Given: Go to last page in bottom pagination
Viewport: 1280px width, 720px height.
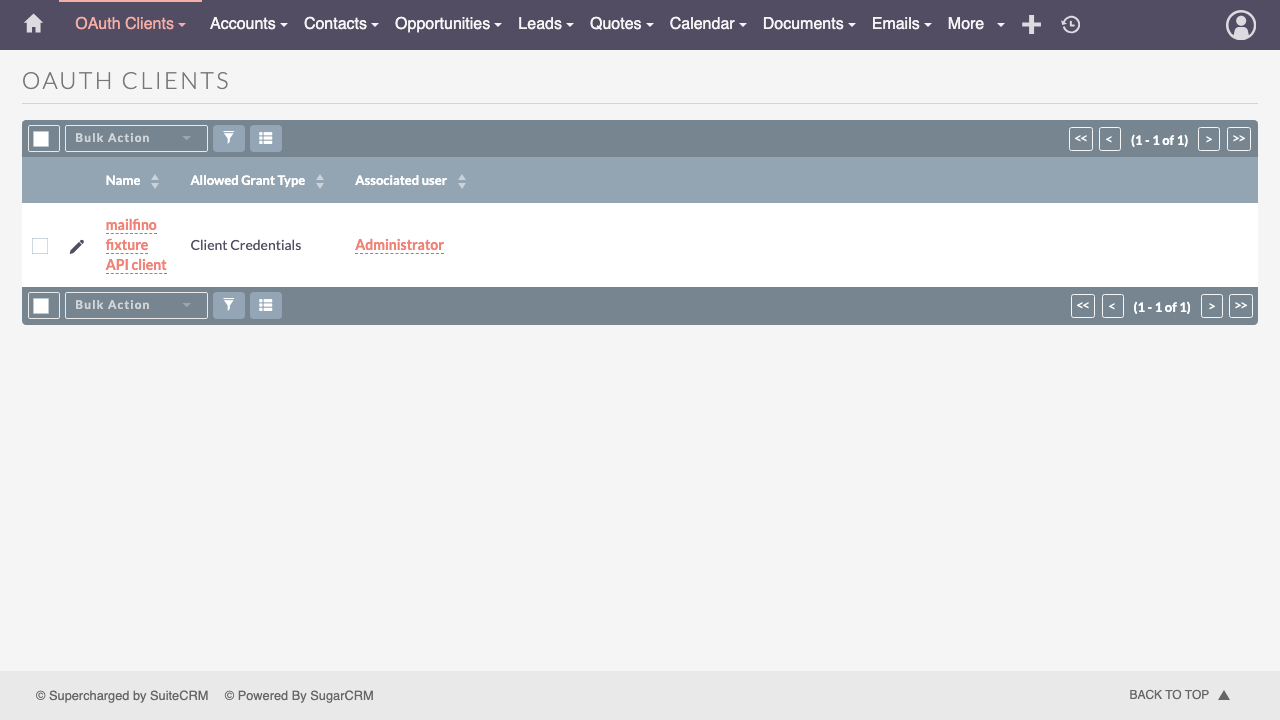Looking at the screenshot, I should [1241, 306].
